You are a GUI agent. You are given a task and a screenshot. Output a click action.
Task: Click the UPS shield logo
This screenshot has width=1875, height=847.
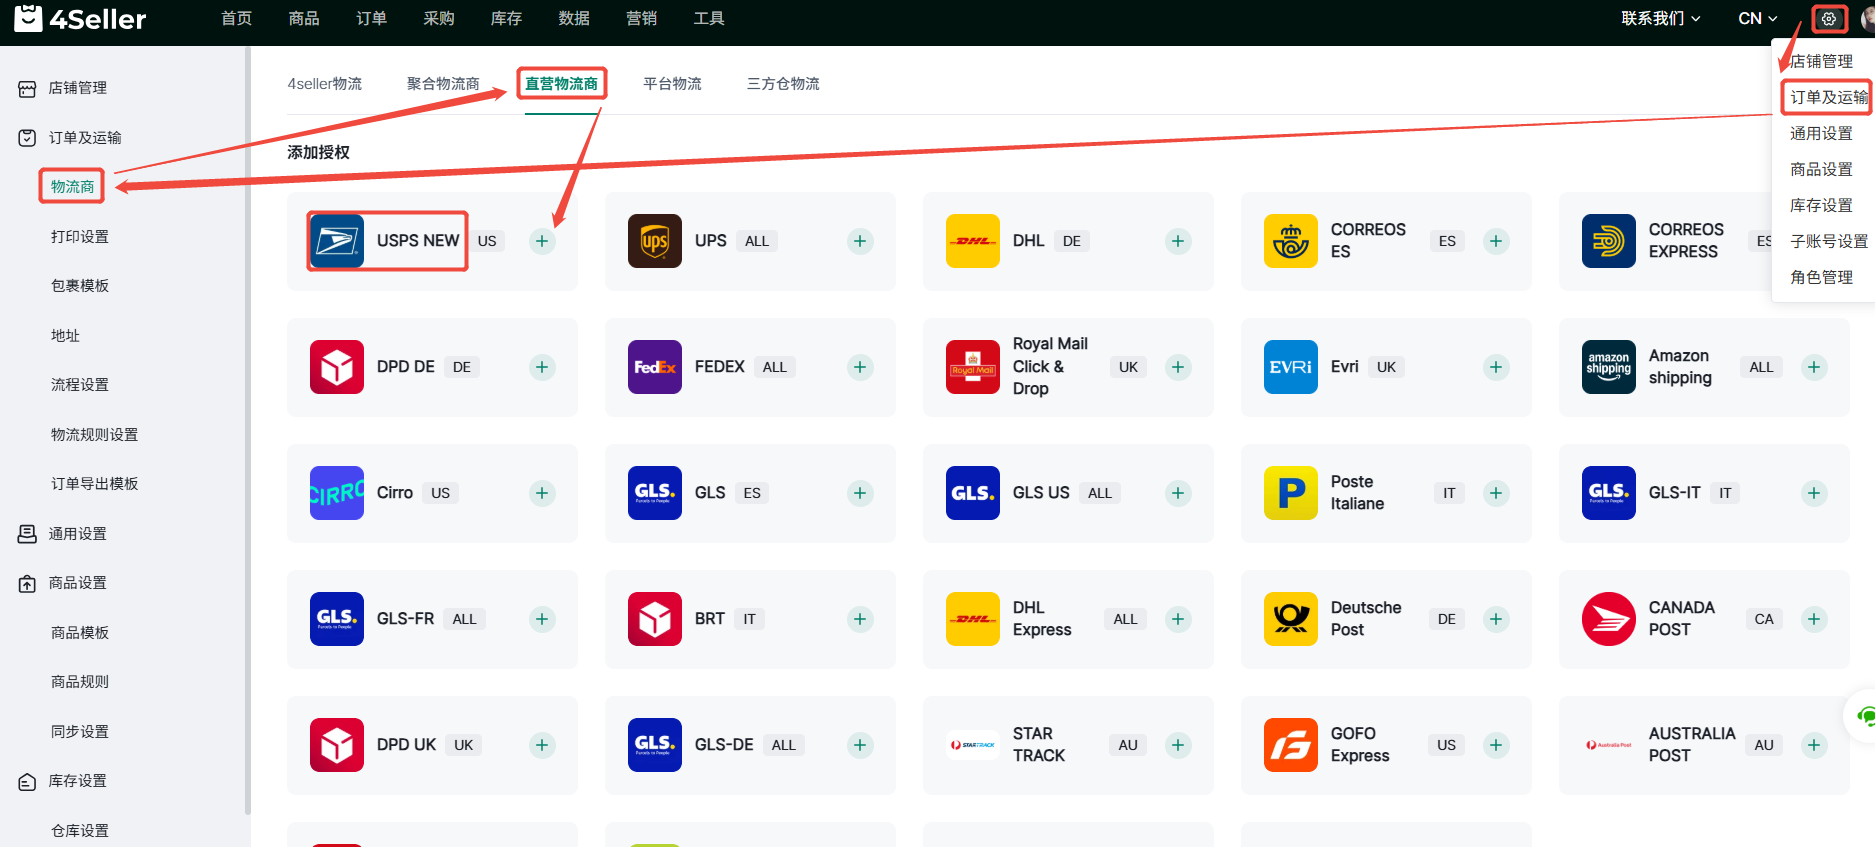[655, 241]
